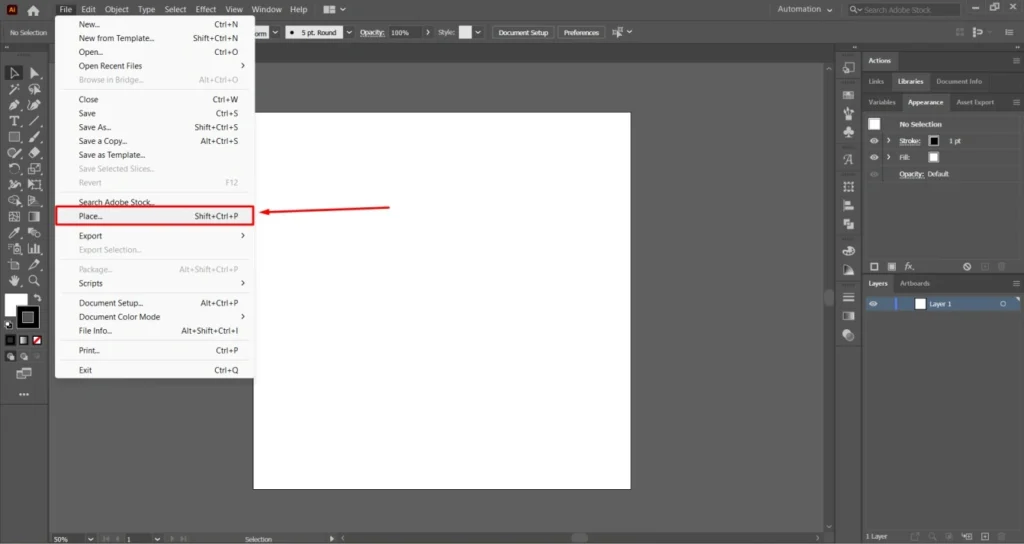The height and width of the screenshot is (544, 1024).
Task: Click the toolbar Stroke color box
Action: (x=27, y=318)
